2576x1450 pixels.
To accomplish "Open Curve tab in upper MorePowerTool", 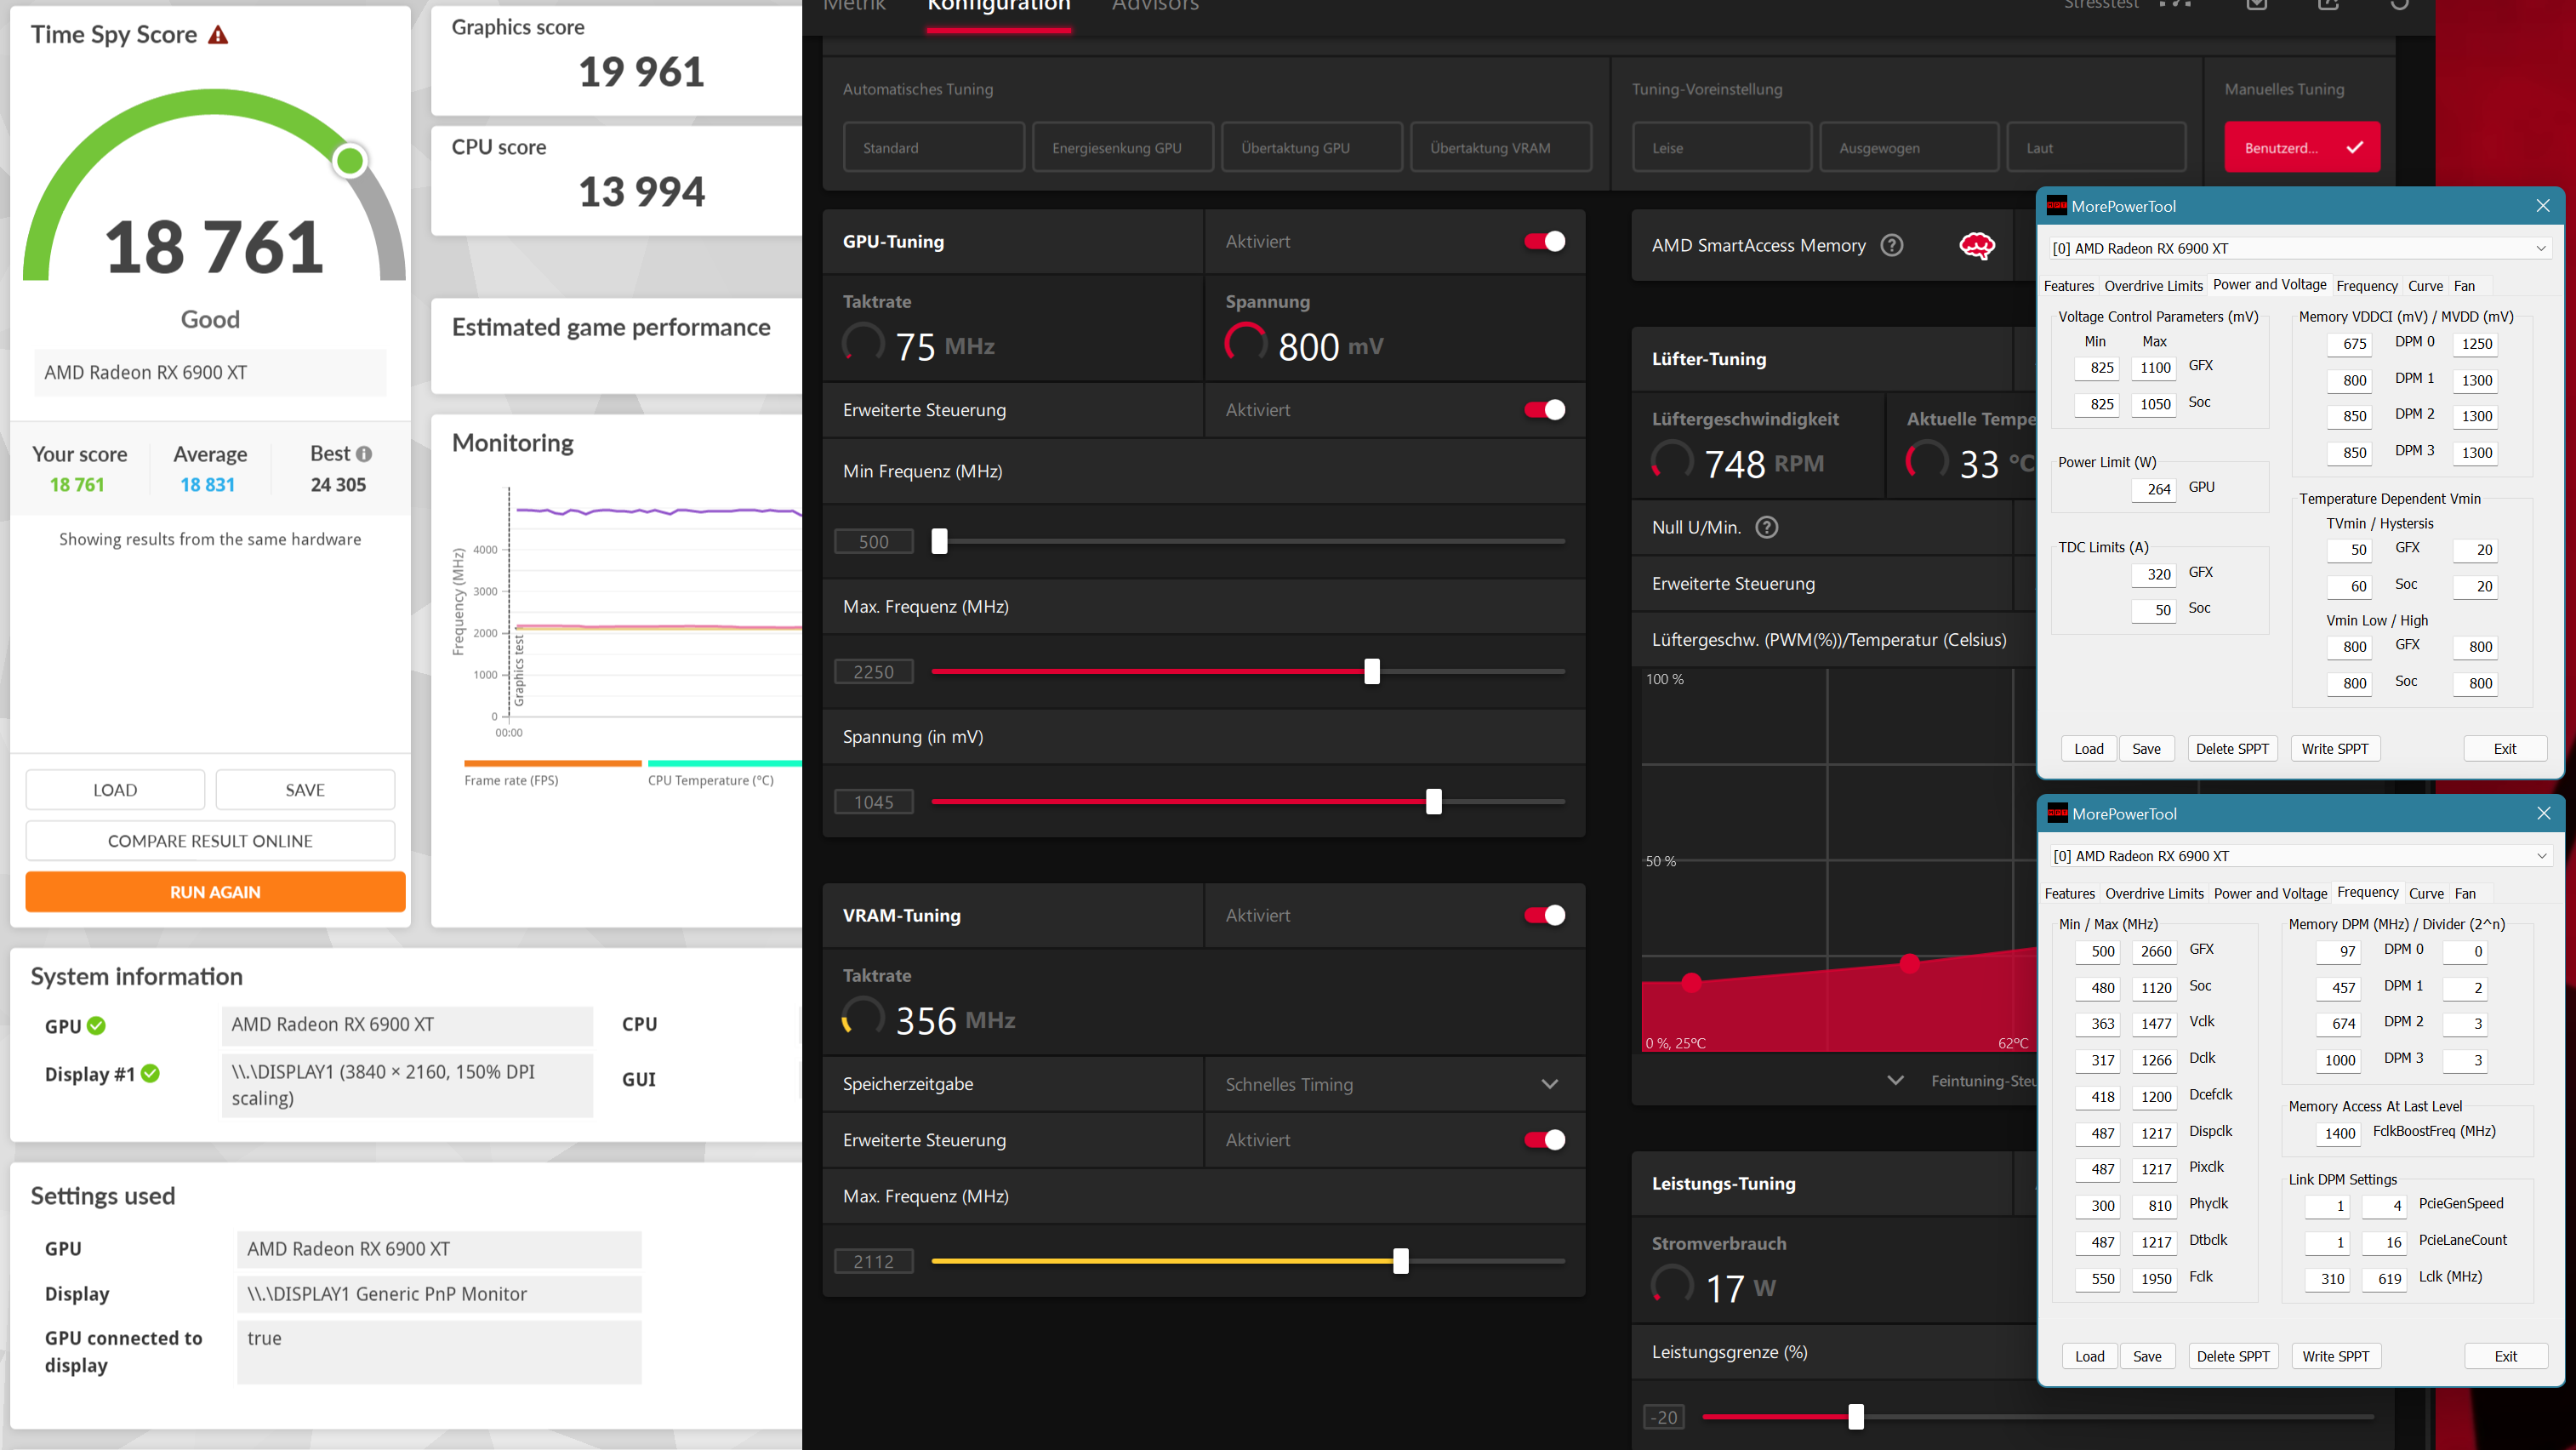I will 2425,286.
